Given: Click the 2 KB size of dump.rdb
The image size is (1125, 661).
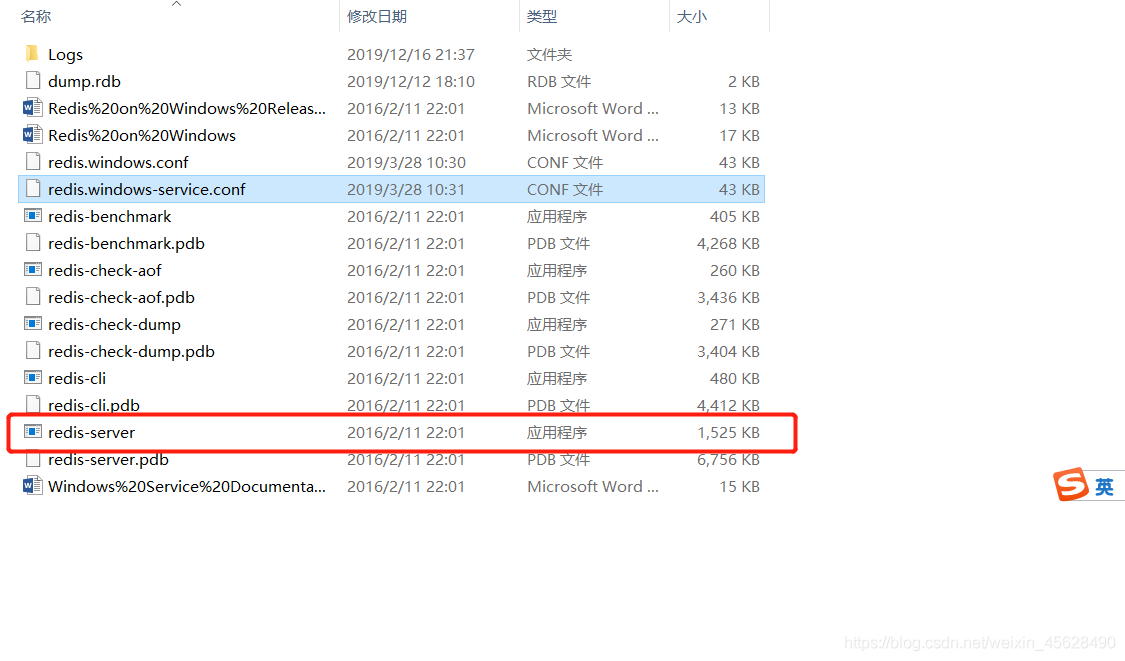Looking at the screenshot, I should pyautogui.click(x=744, y=81).
